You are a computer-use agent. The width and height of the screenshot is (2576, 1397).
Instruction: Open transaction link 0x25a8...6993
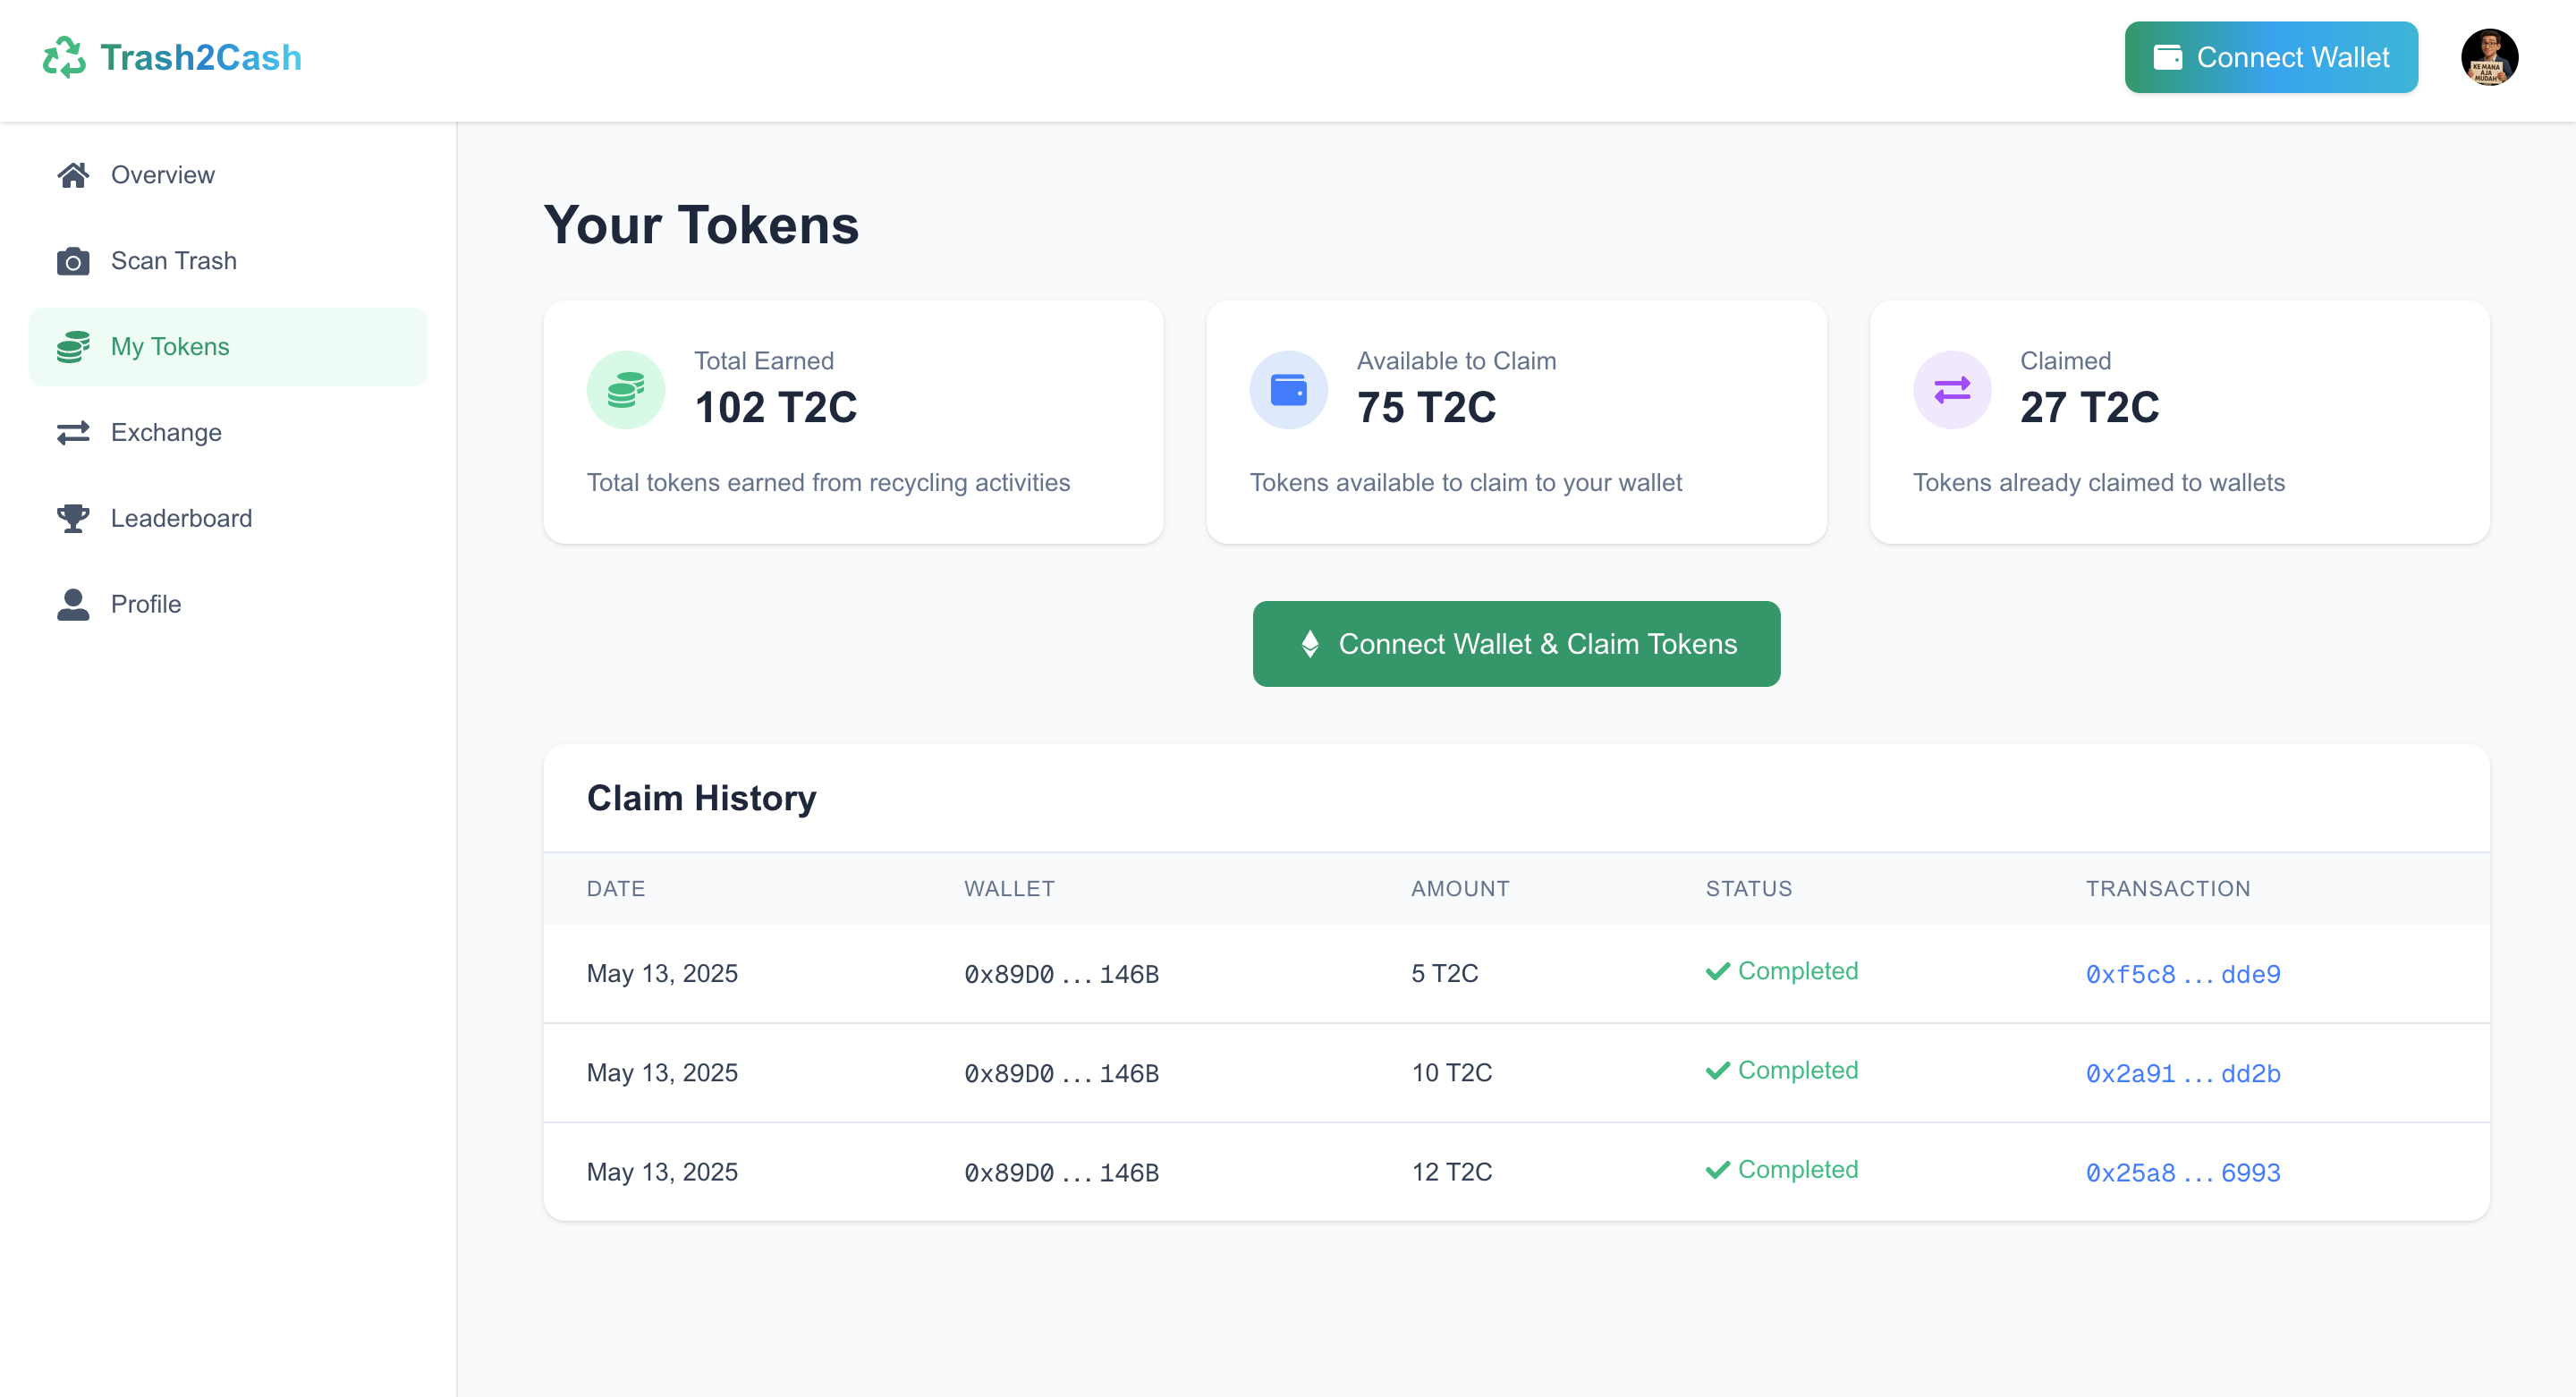click(x=2182, y=1172)
